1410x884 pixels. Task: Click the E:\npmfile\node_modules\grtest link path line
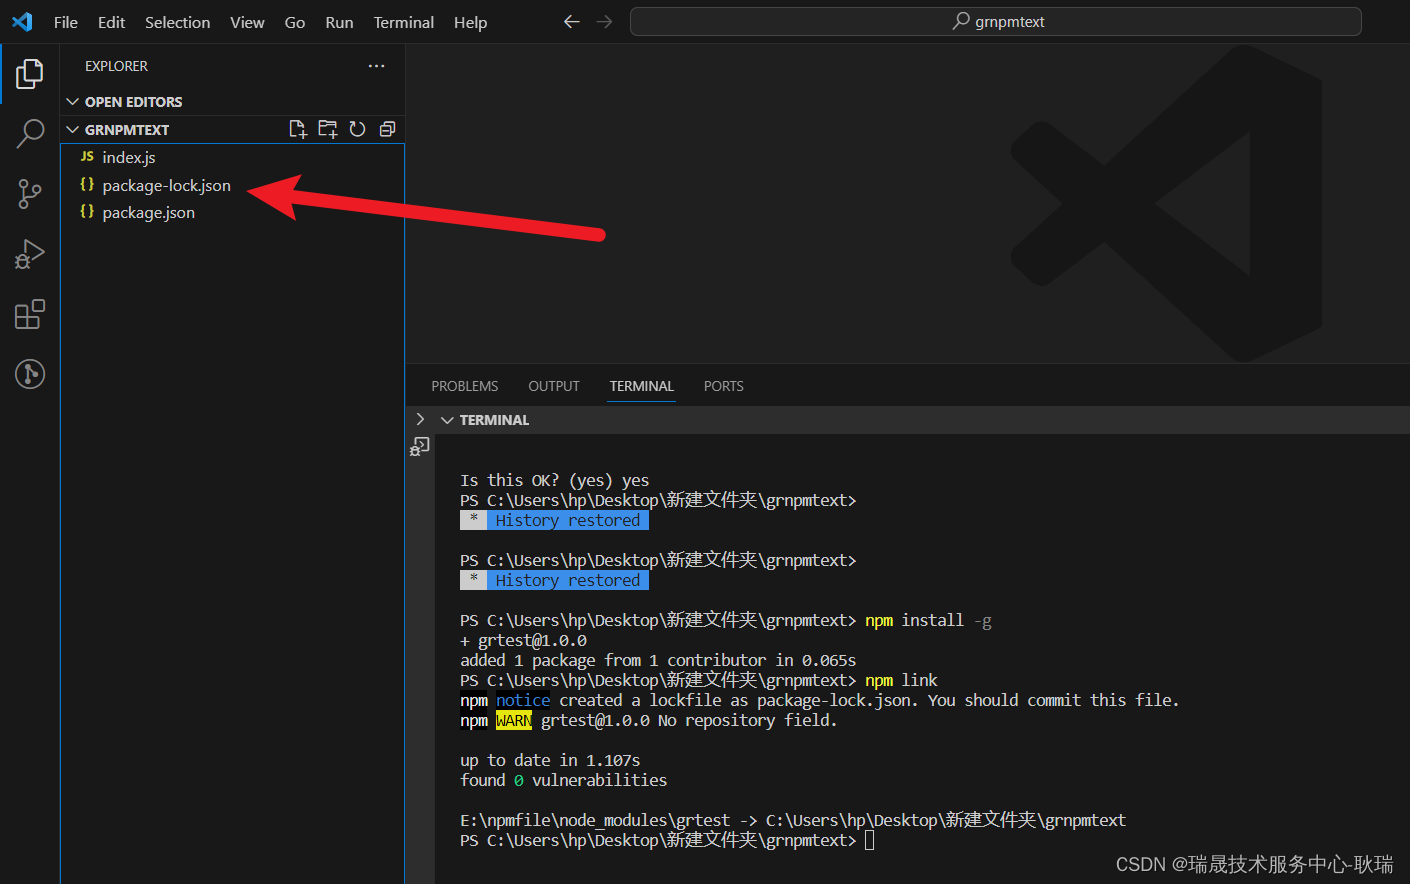pos(793,820)
